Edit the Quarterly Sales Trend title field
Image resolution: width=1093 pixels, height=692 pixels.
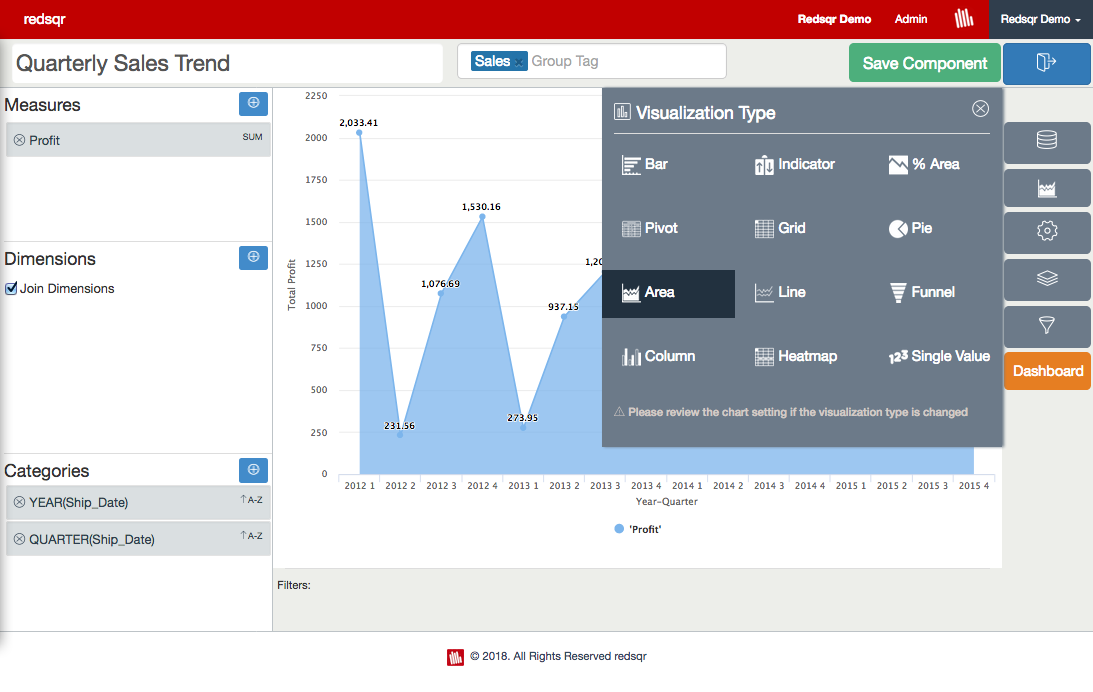pyautogui.click(x=228, y=63)
